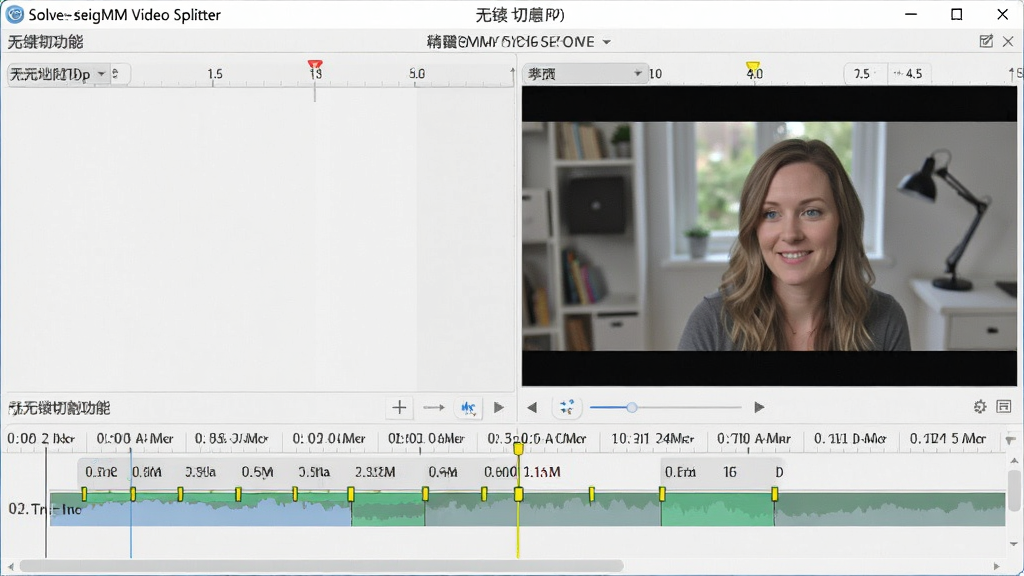Click the play arrow right of the preview slider
The width and height of the screenshot is (1024, 576).
point(759,408)
